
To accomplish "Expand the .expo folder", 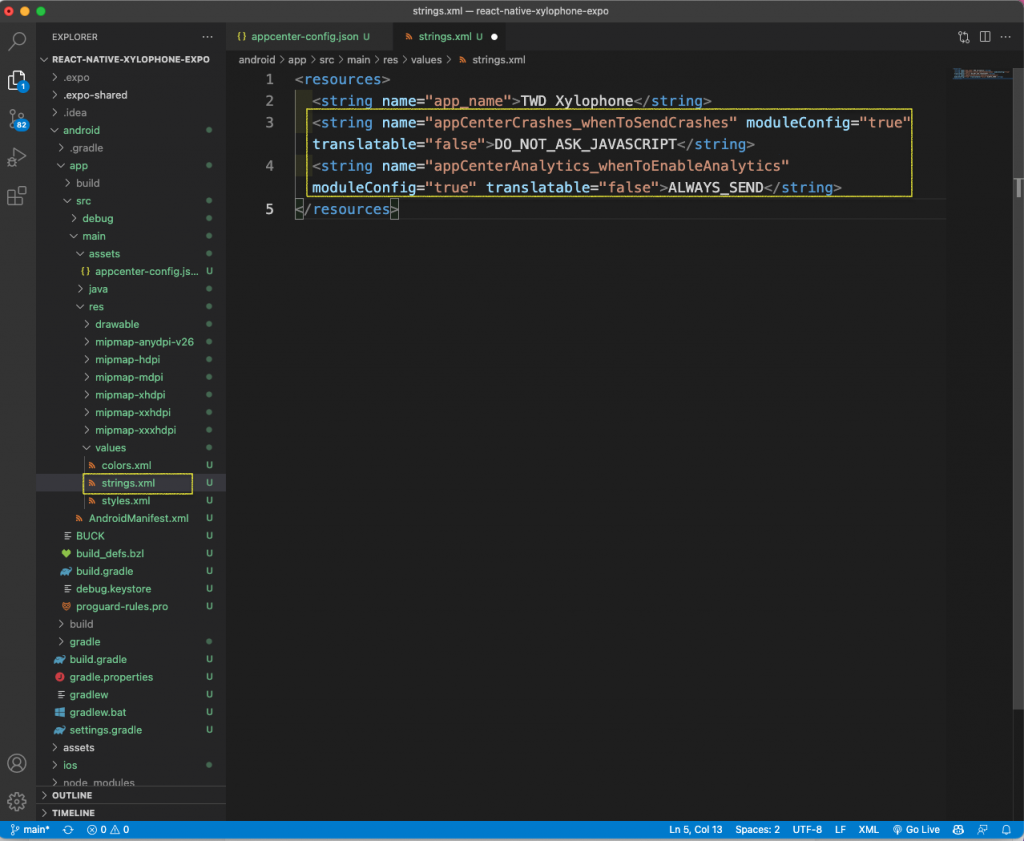I will pyautogui.click(x=131, y=77).
